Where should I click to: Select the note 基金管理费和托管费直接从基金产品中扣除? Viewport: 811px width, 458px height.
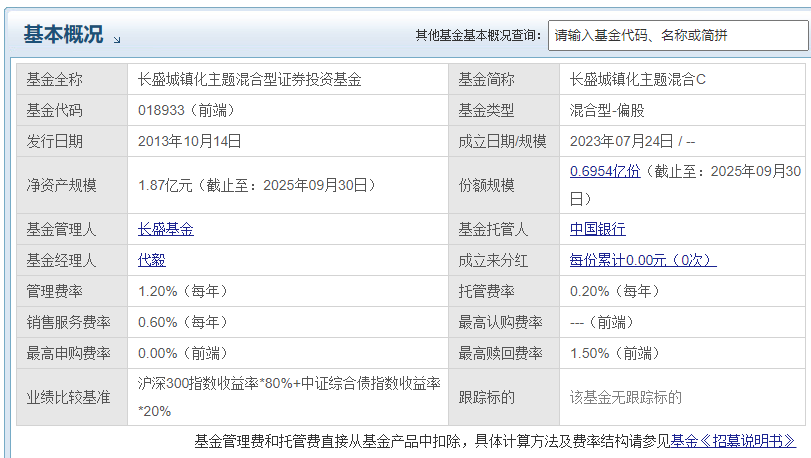pos(327,441)
